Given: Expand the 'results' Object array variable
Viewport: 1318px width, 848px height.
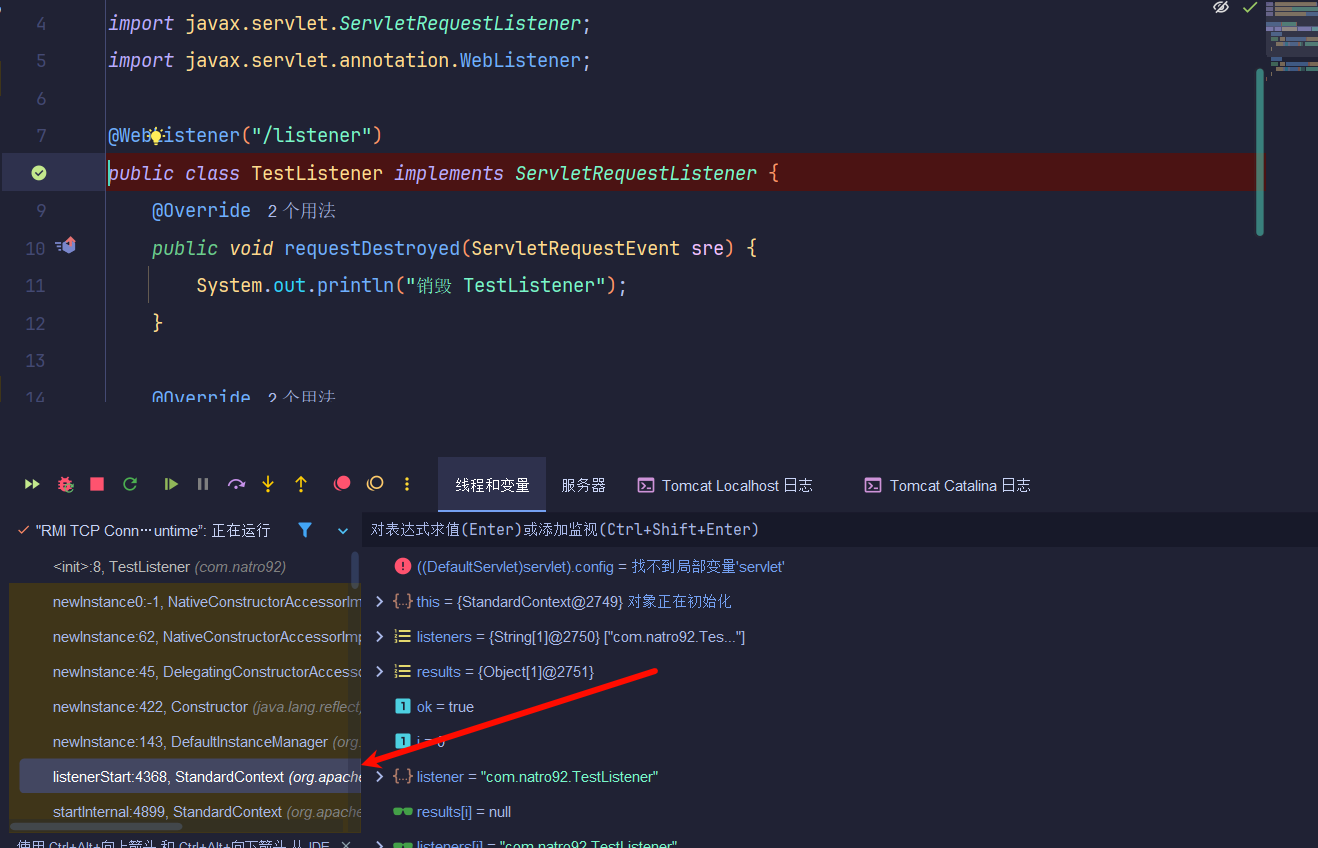Looking at the screenshot, I should pyautogui.click(x=379, y=672).
